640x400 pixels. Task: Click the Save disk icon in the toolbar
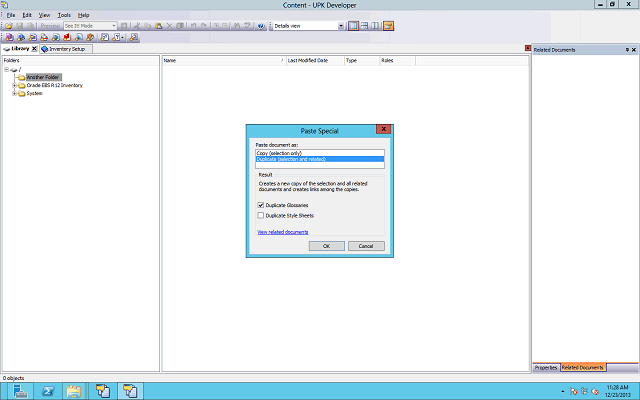(x=19, y=26)
